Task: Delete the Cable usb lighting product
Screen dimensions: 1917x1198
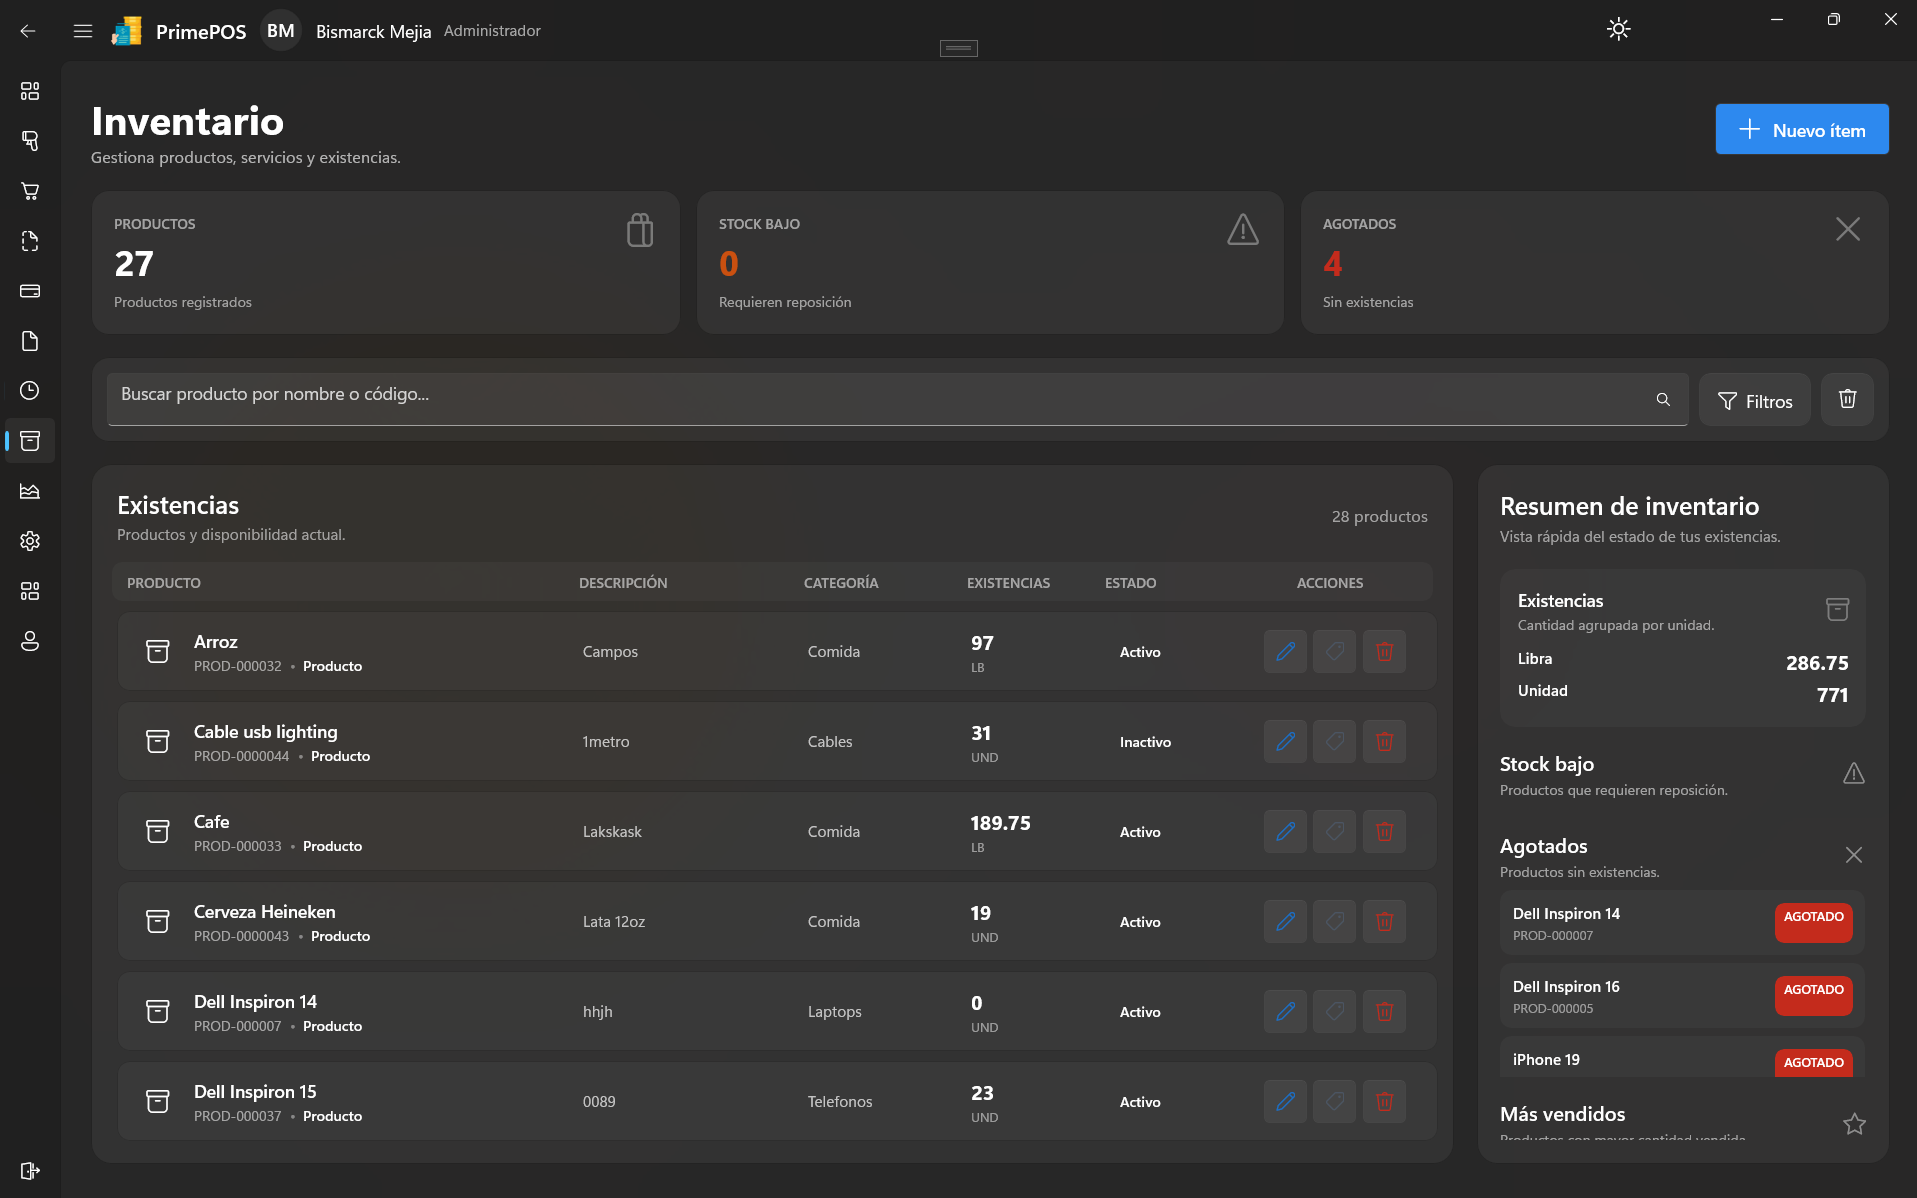Action: click(1384, 741)
